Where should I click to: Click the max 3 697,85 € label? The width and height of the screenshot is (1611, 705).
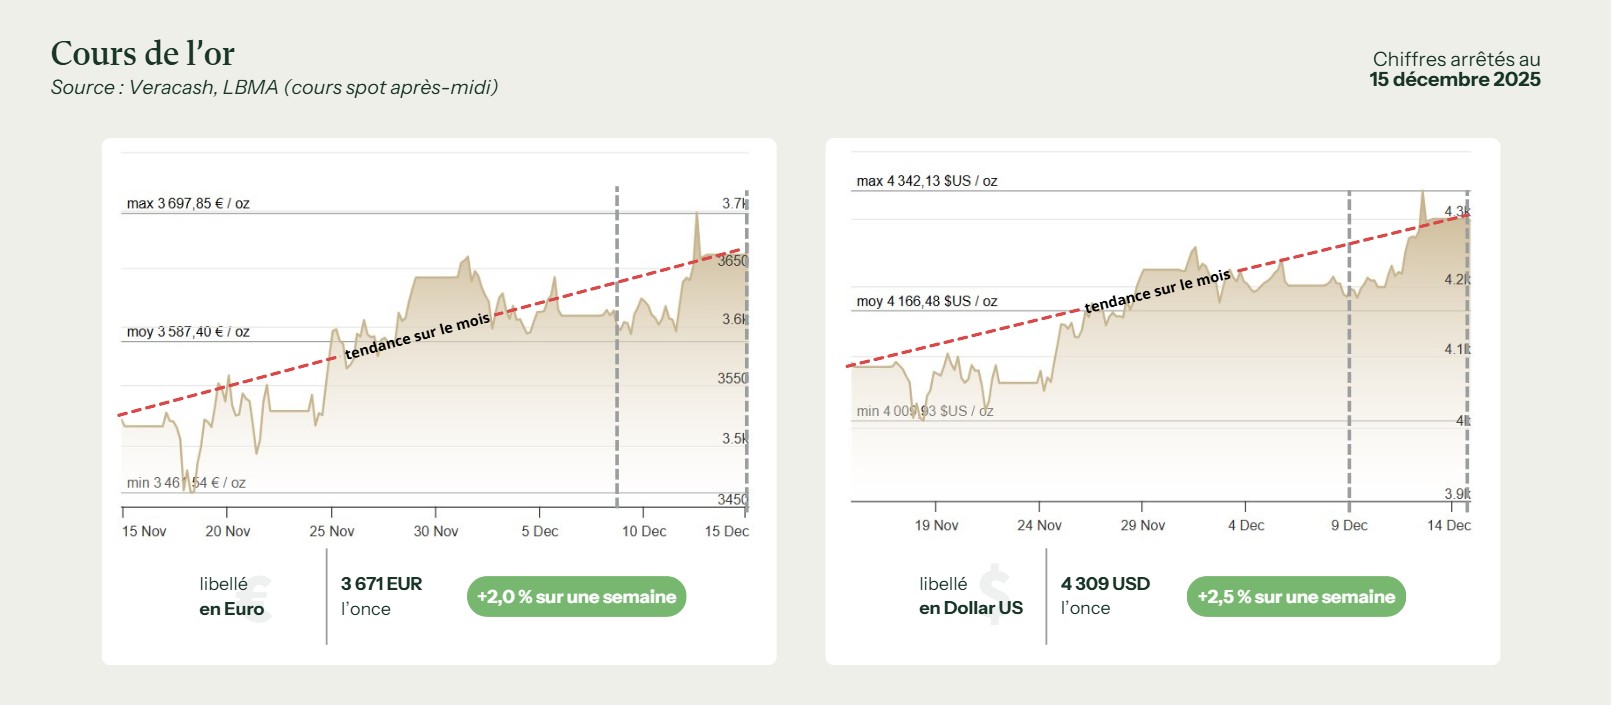(188, 204)
